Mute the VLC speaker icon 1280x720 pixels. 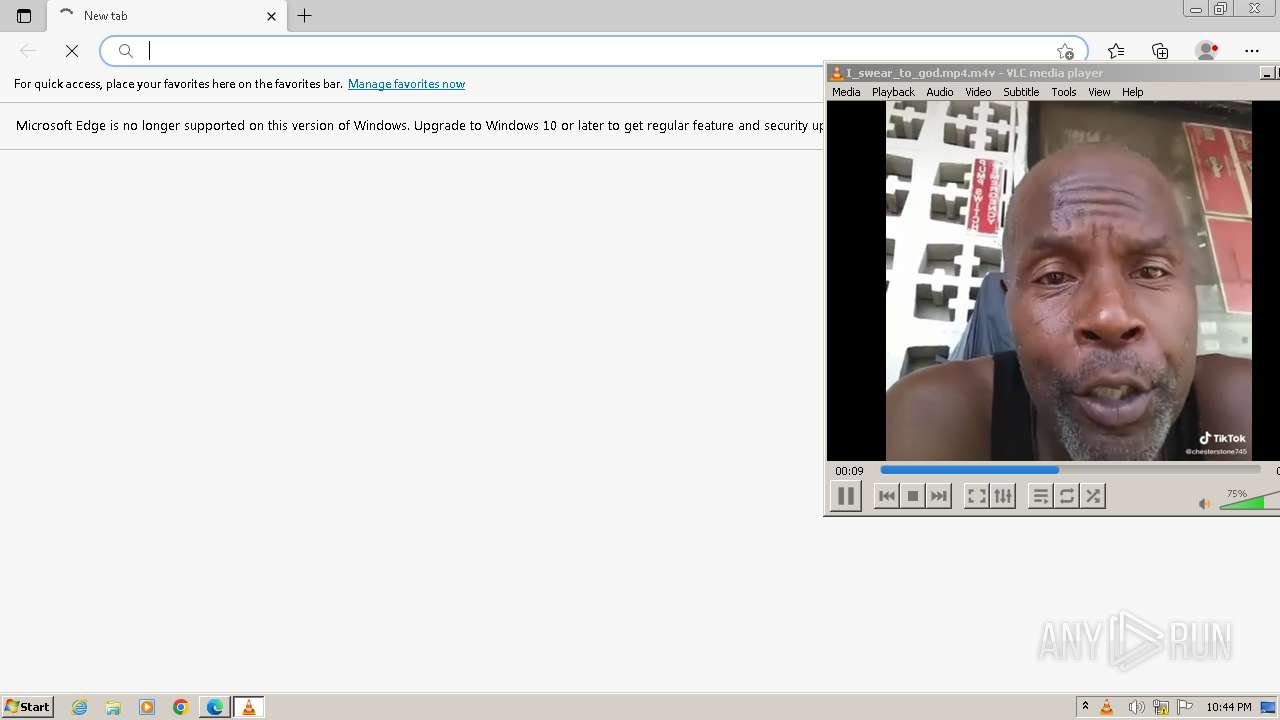1205,504
